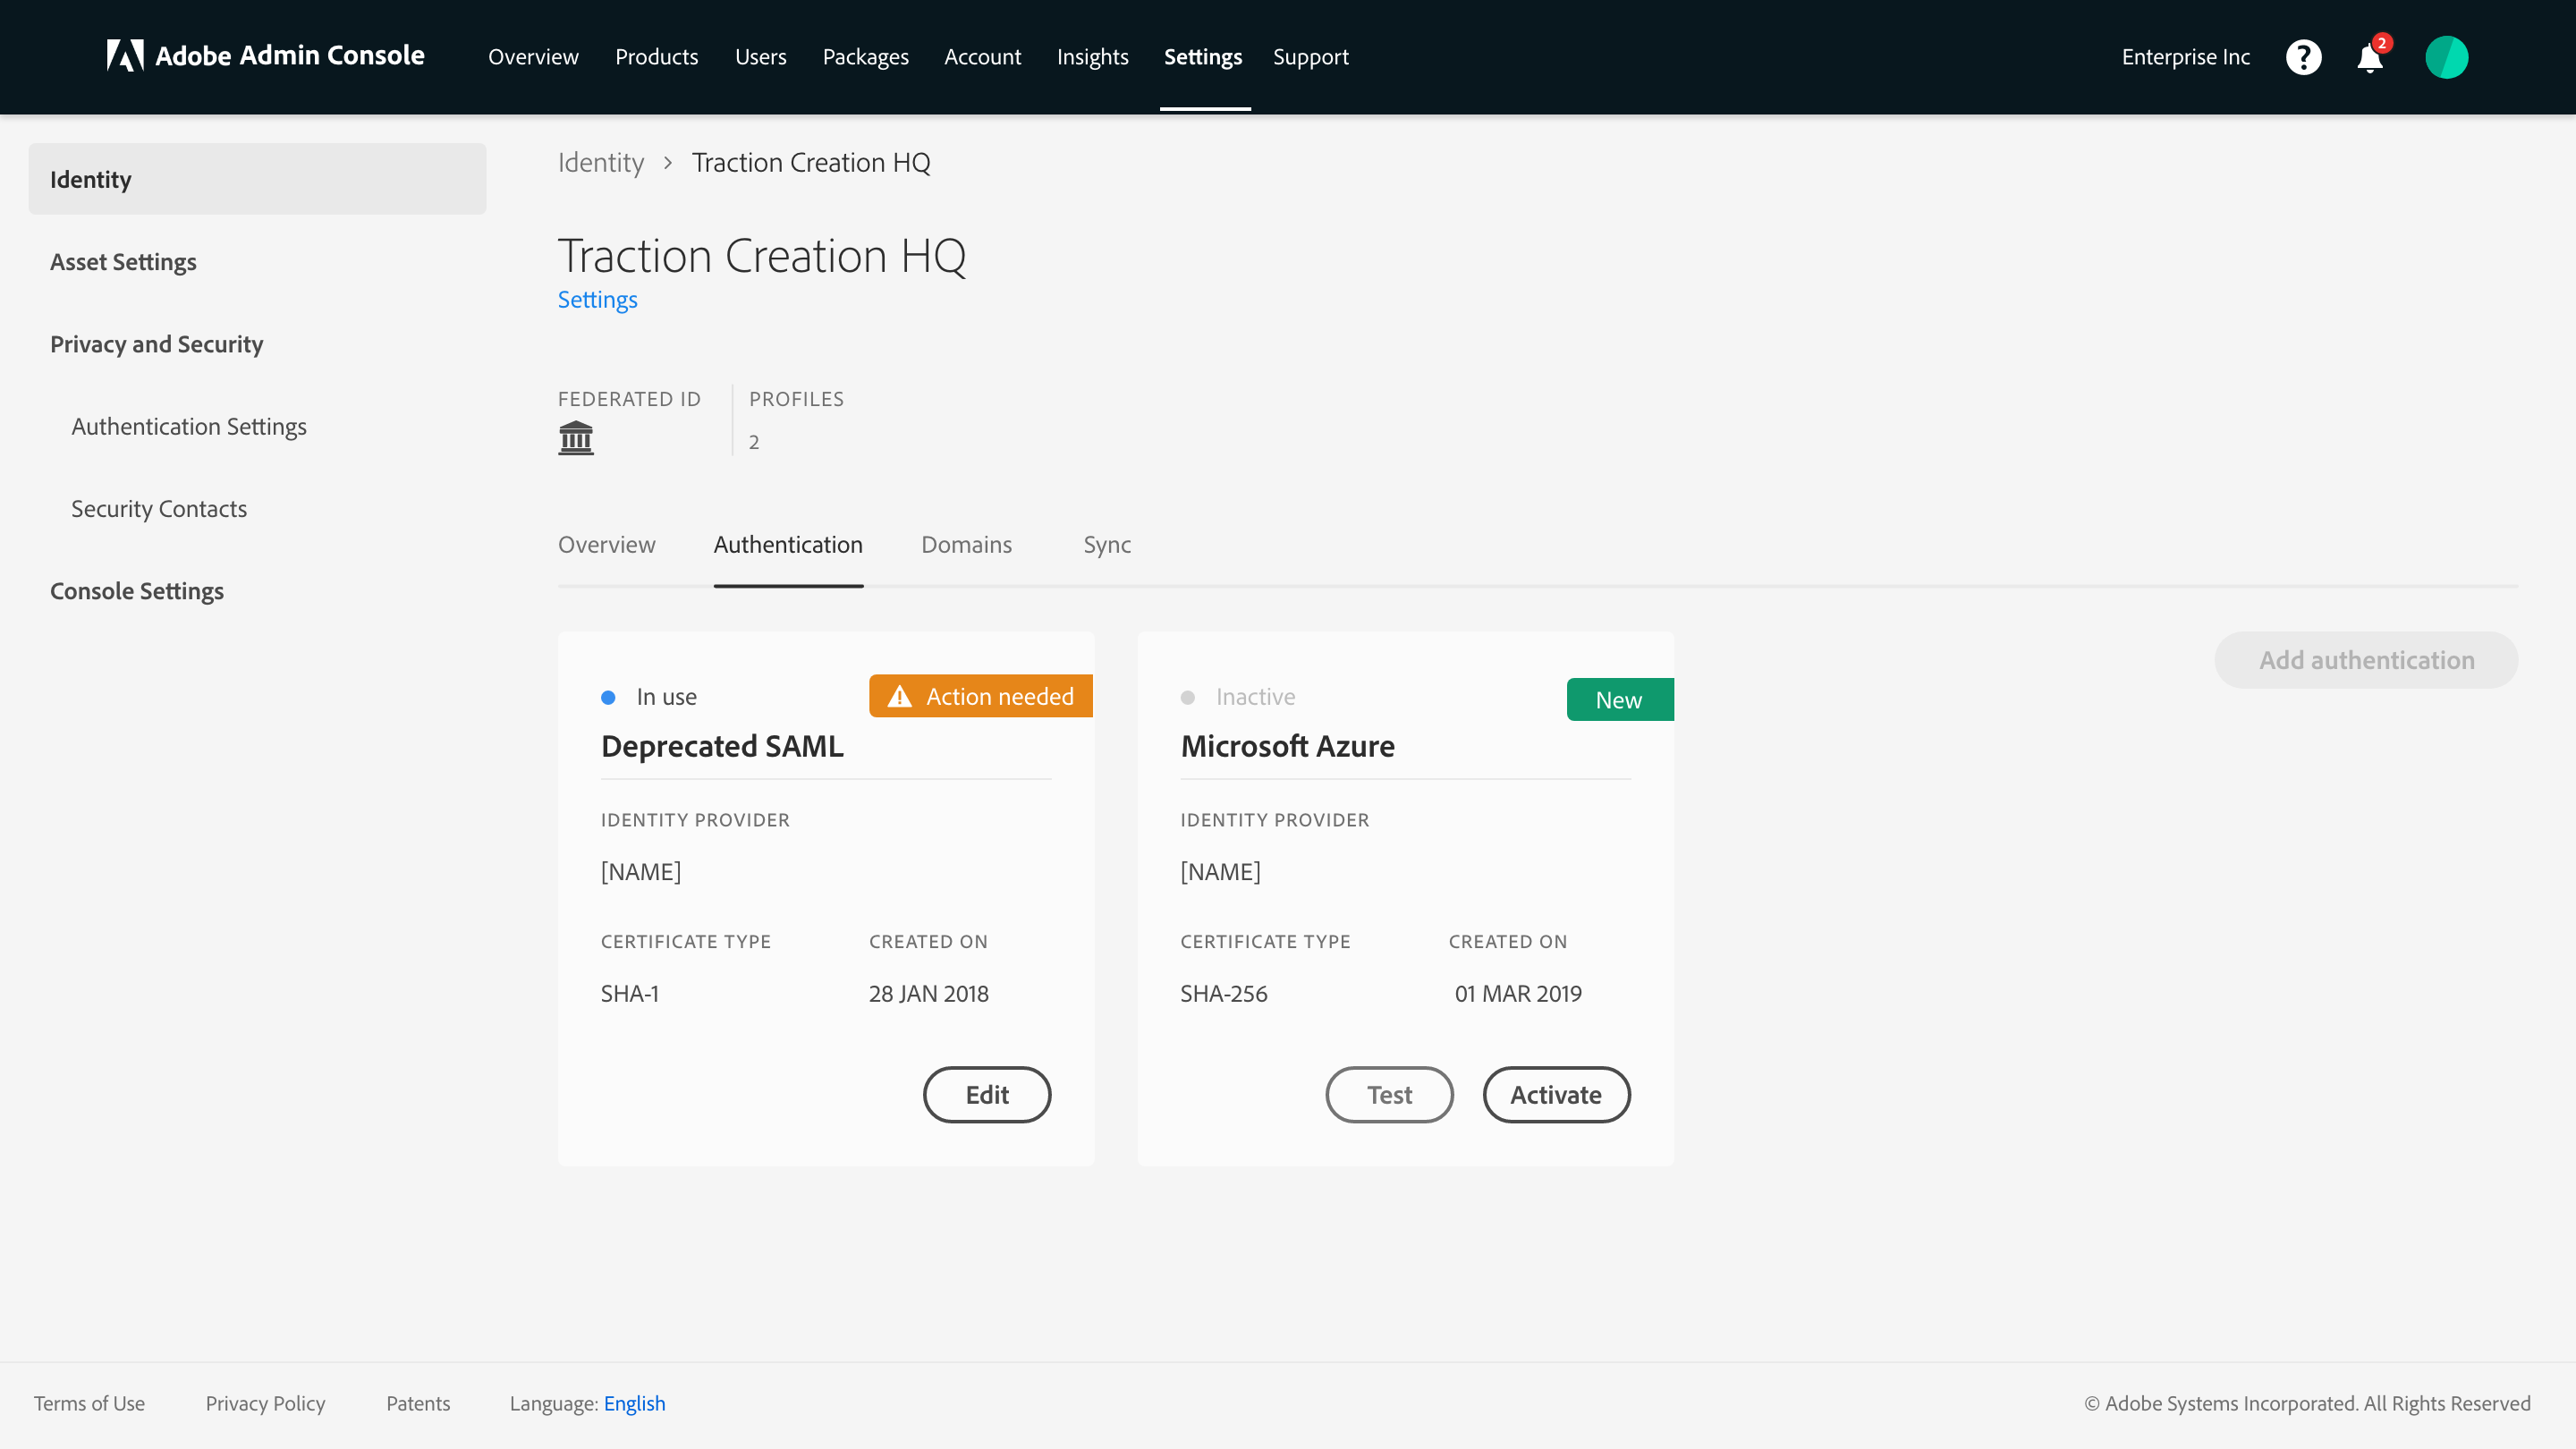Screen dimensions: 2576x1449
Task: Open Asset Settings in the sidebar
Action: point(123,261)
